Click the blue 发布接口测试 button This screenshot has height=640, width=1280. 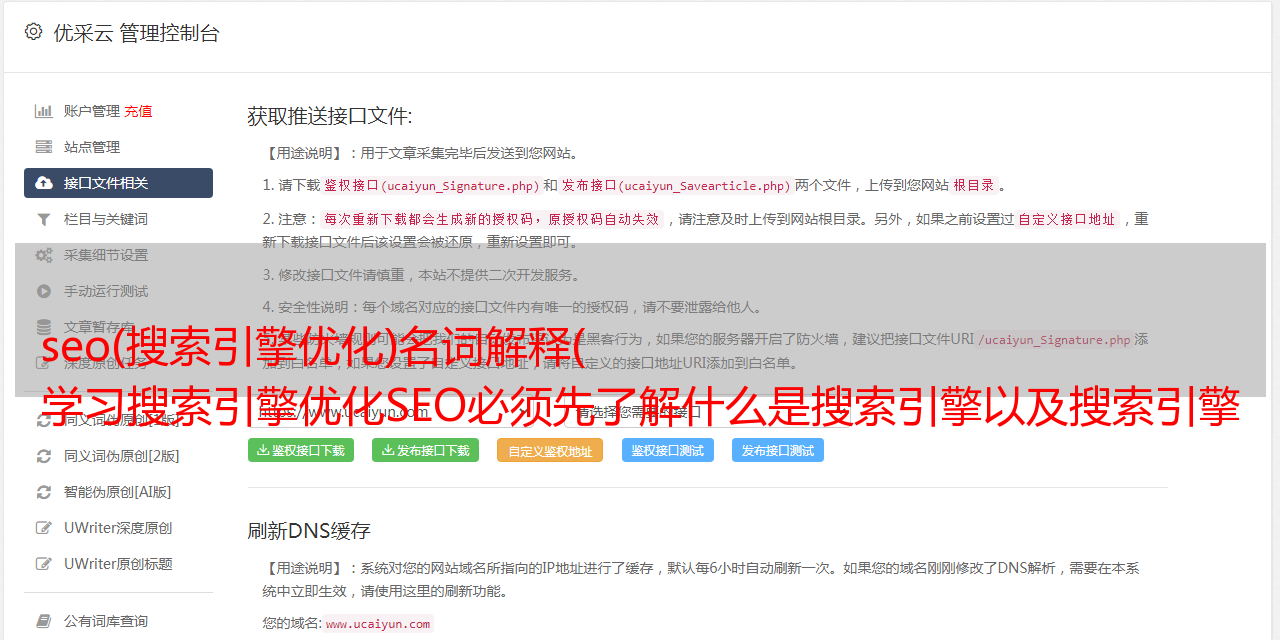(x=778, y=450)
